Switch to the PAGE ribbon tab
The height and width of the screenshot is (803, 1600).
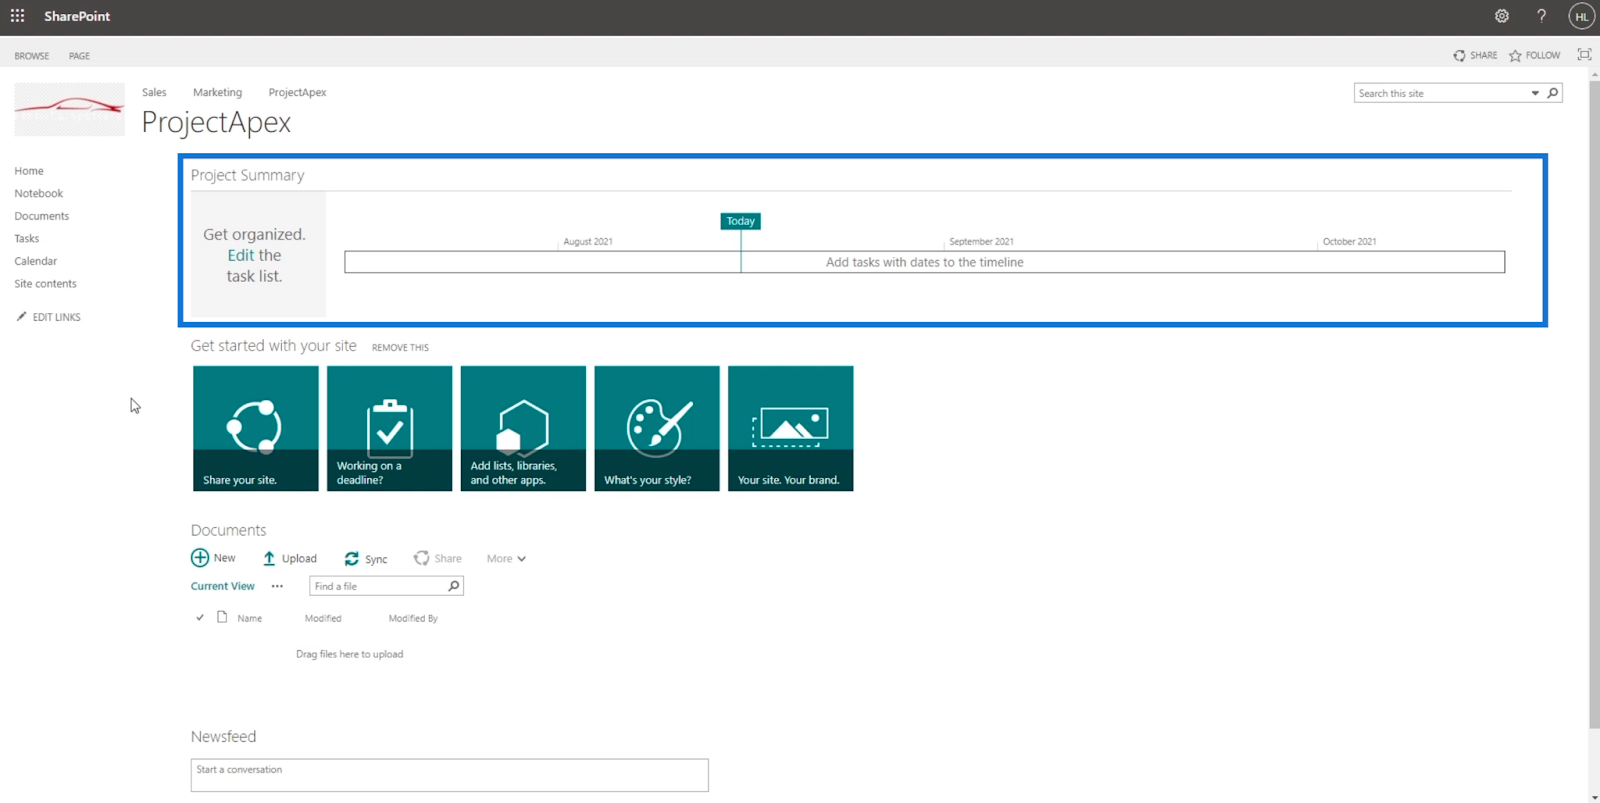click(x=79, y=56)
